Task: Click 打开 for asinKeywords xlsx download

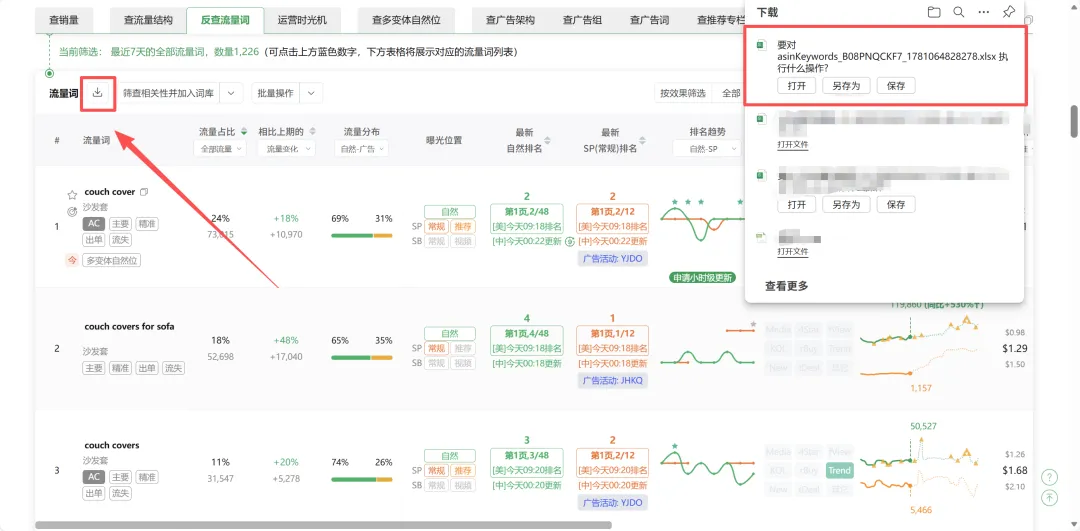Action: point(796,85)
